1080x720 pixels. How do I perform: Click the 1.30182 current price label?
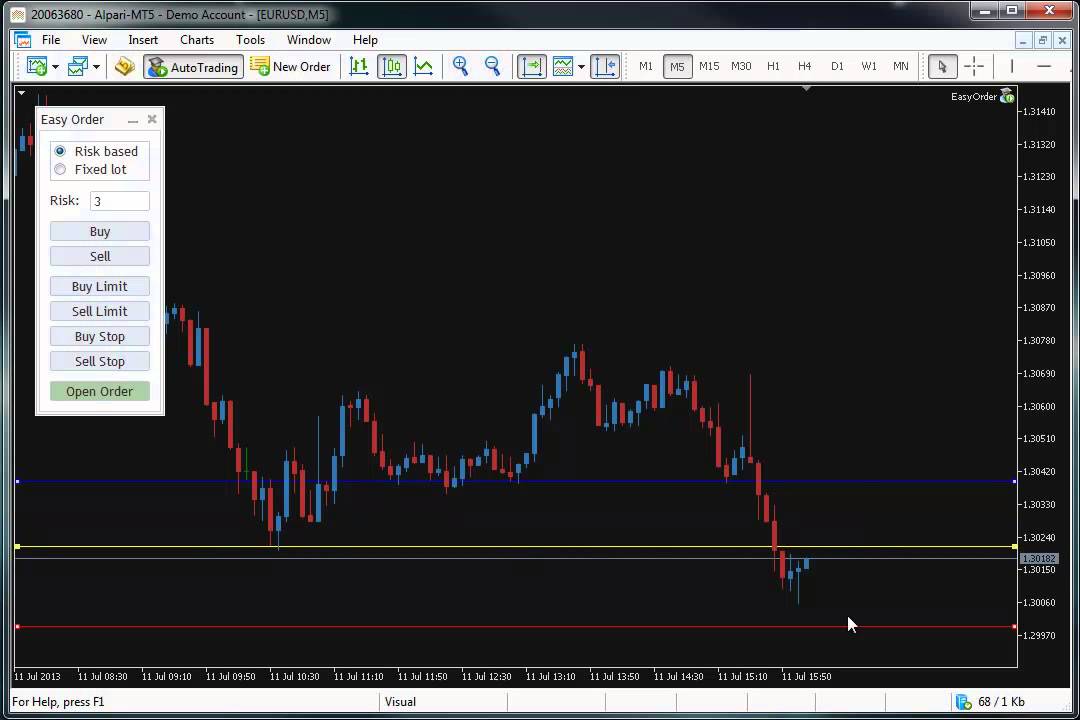[1038, 558]
